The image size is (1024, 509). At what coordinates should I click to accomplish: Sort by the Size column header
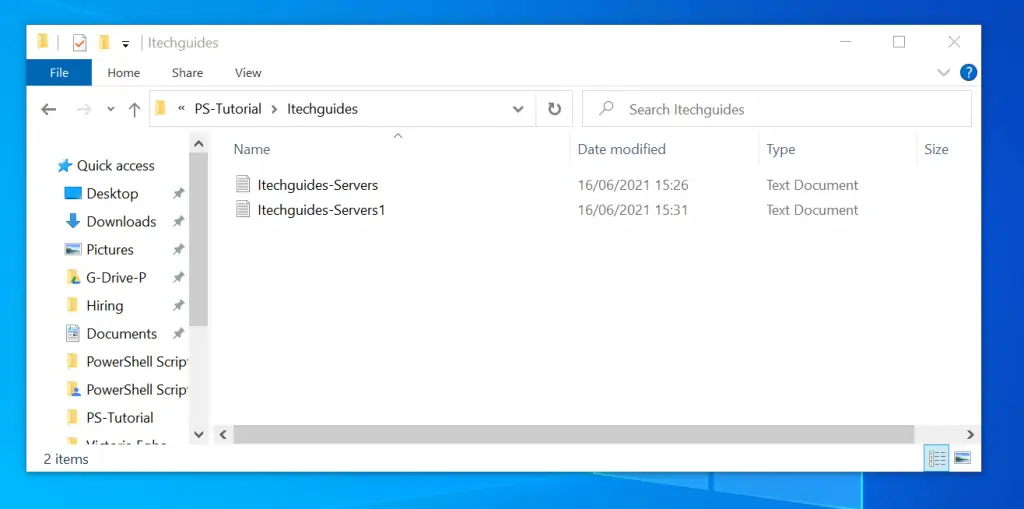936,149
